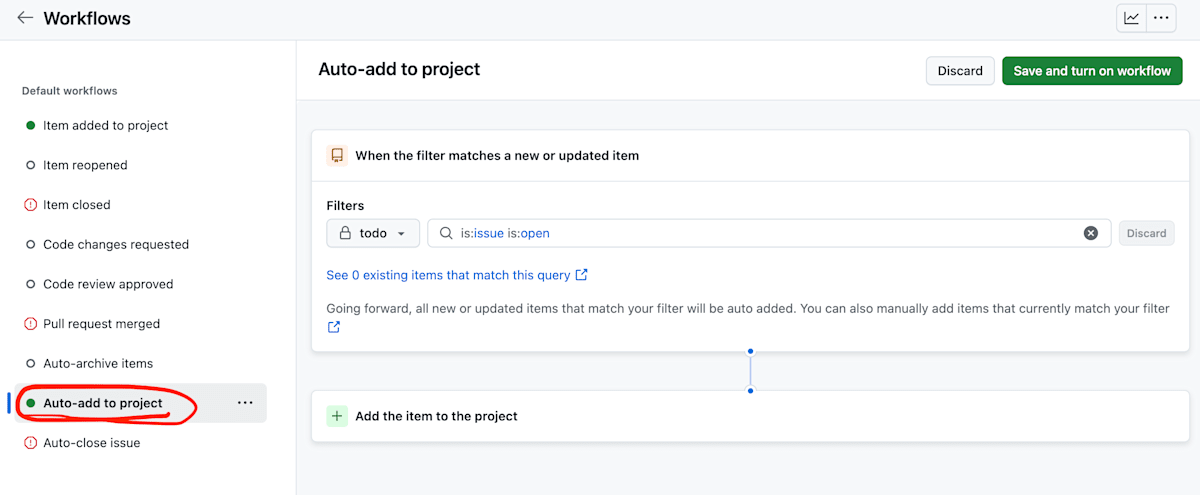Open Code changes requested workflow
This screenshot has height=495, width=1200.
point(115,244)
